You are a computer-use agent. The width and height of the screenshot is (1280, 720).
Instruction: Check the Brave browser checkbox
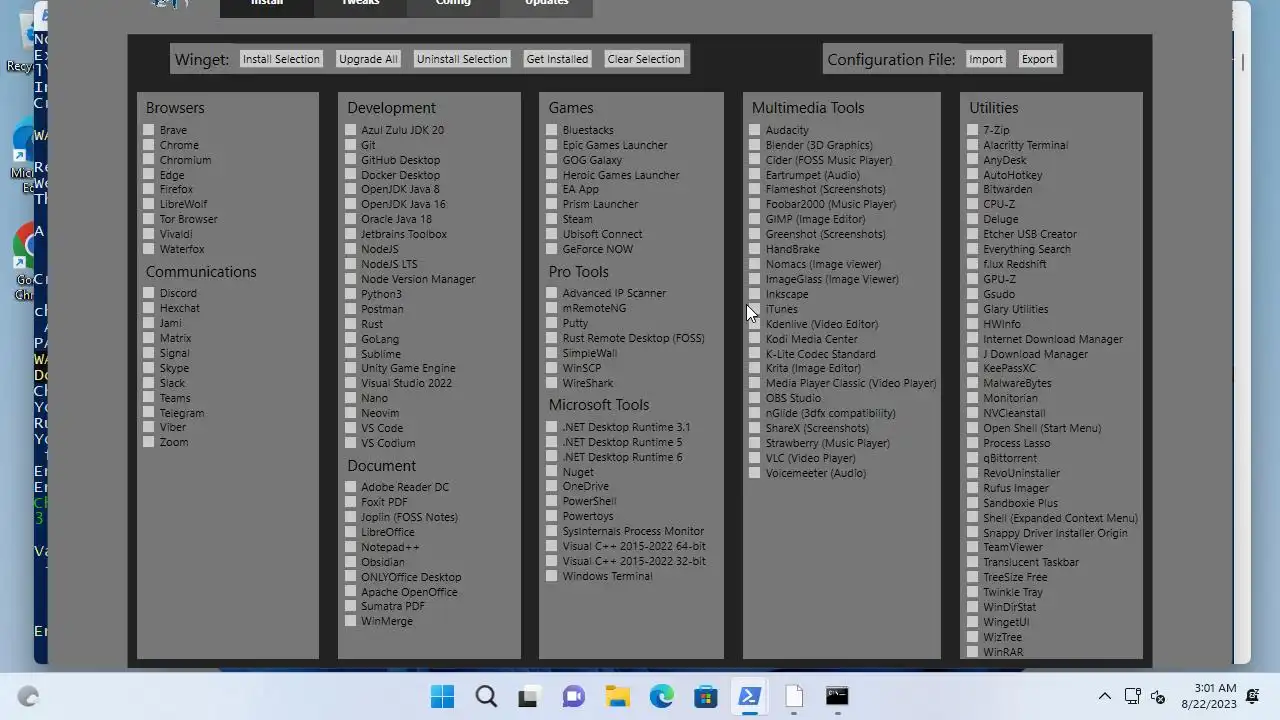point(149,130)
